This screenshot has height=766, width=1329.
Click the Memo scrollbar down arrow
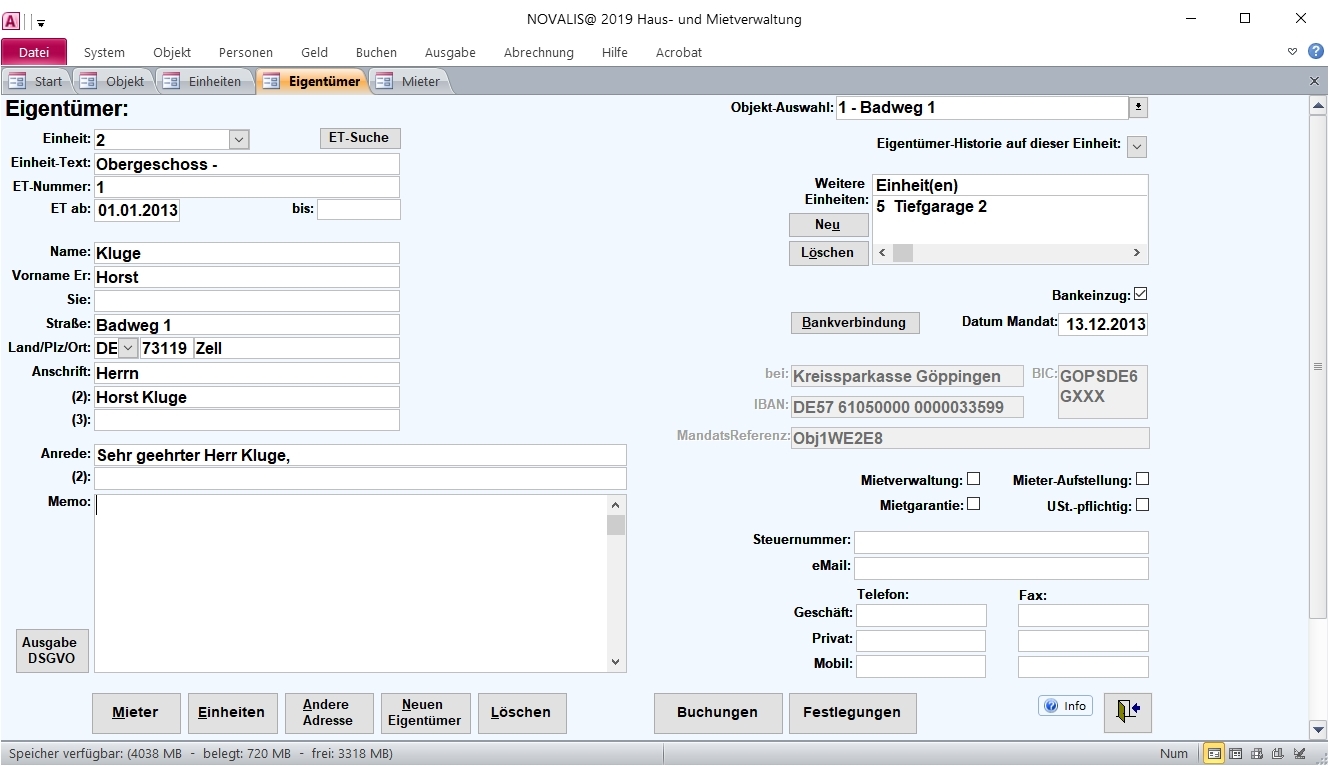[x=615, y=661]
